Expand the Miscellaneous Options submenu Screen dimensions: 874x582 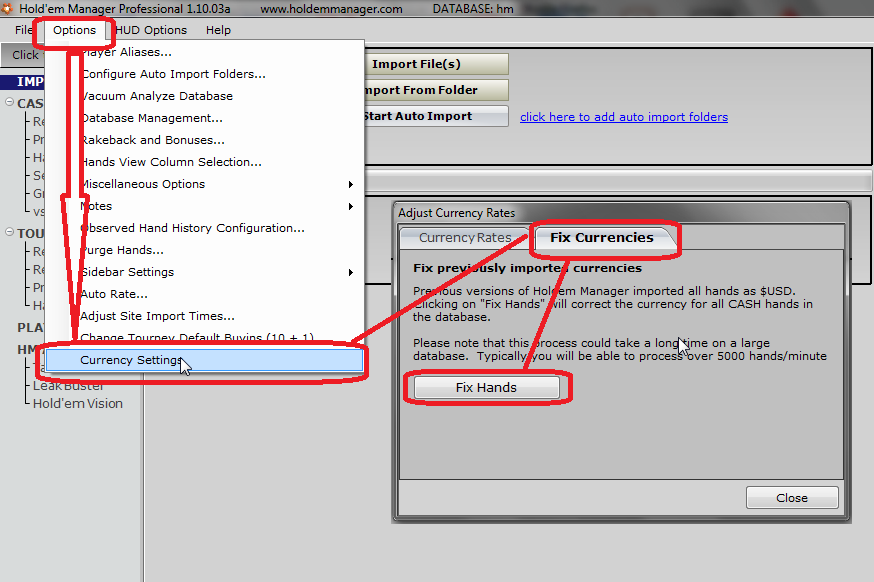click(205, 184)
